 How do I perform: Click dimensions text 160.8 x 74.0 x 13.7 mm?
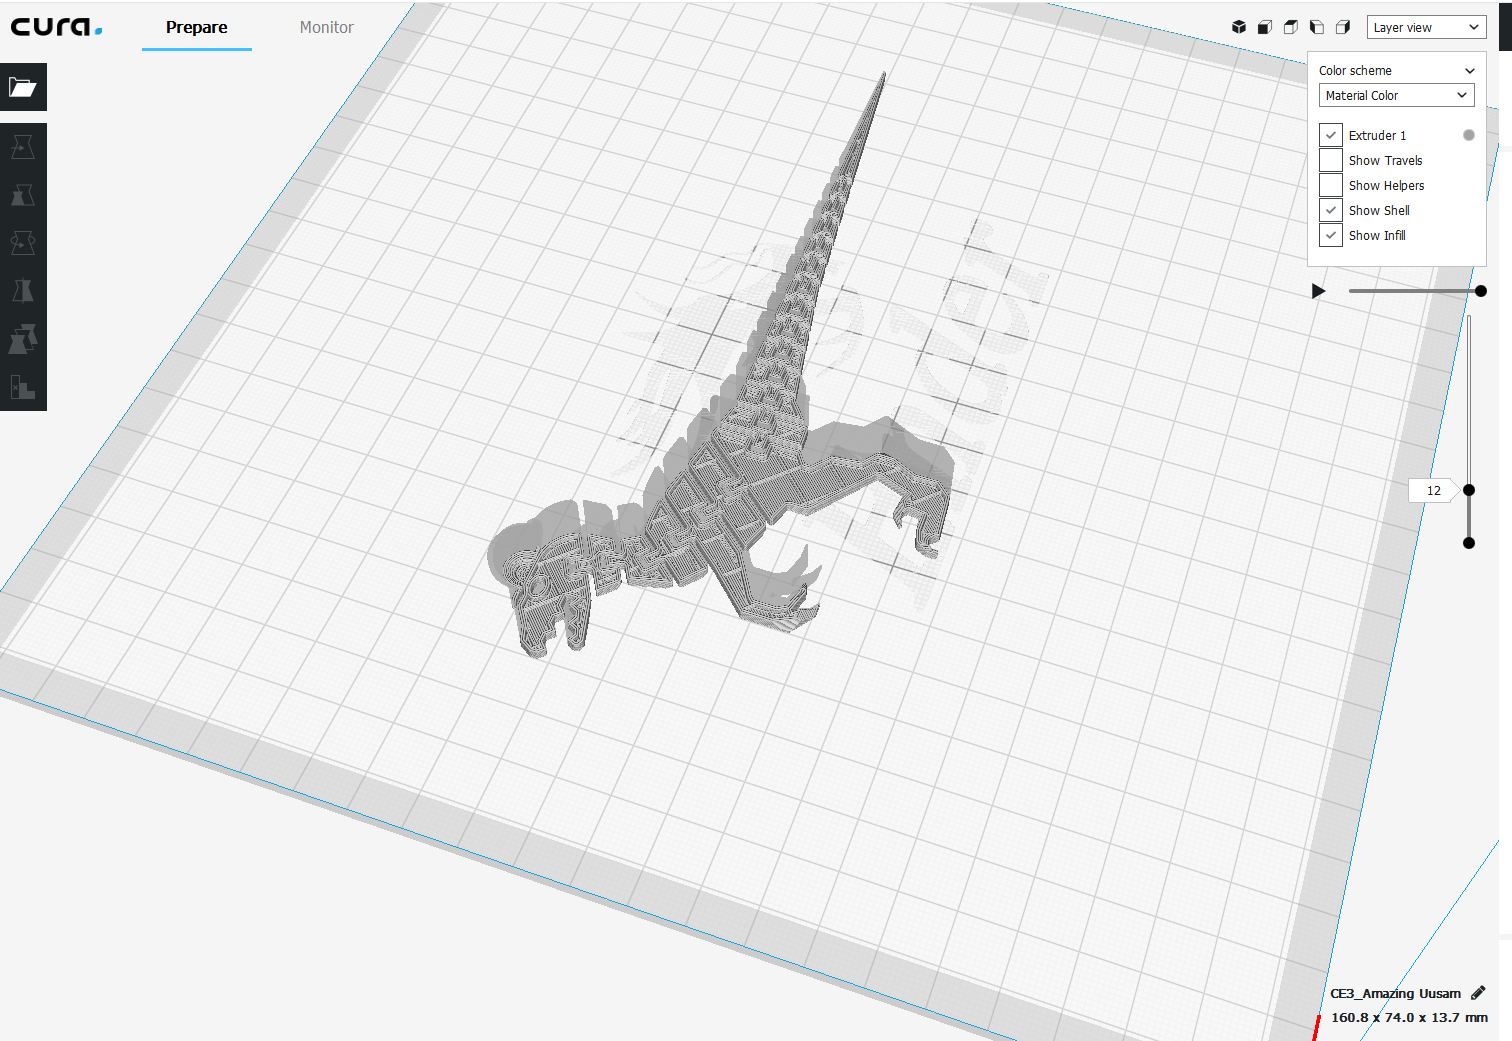tap(1409, 1017)
